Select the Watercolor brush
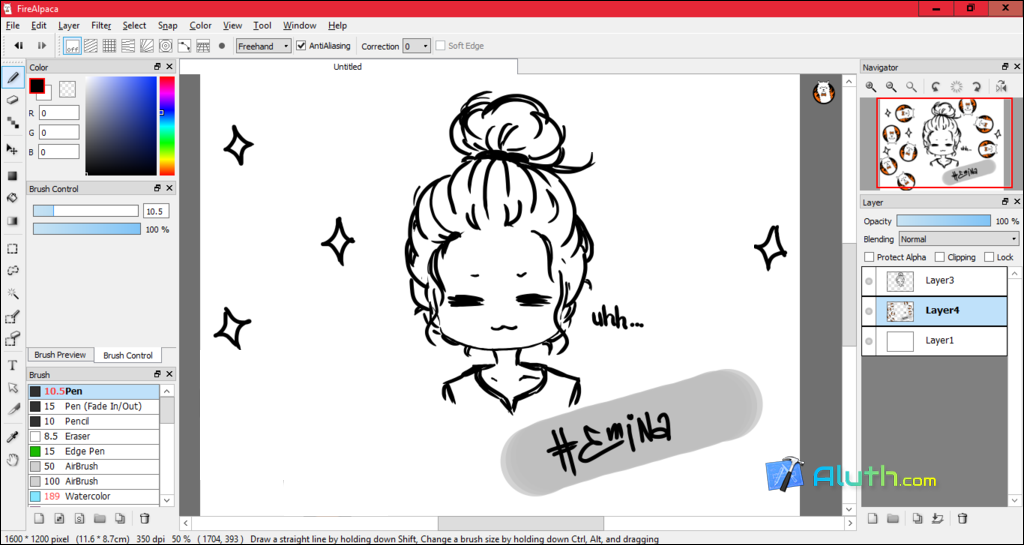Screen dimensions: 1024x545 pyautogui.click(x=93, y=497)
